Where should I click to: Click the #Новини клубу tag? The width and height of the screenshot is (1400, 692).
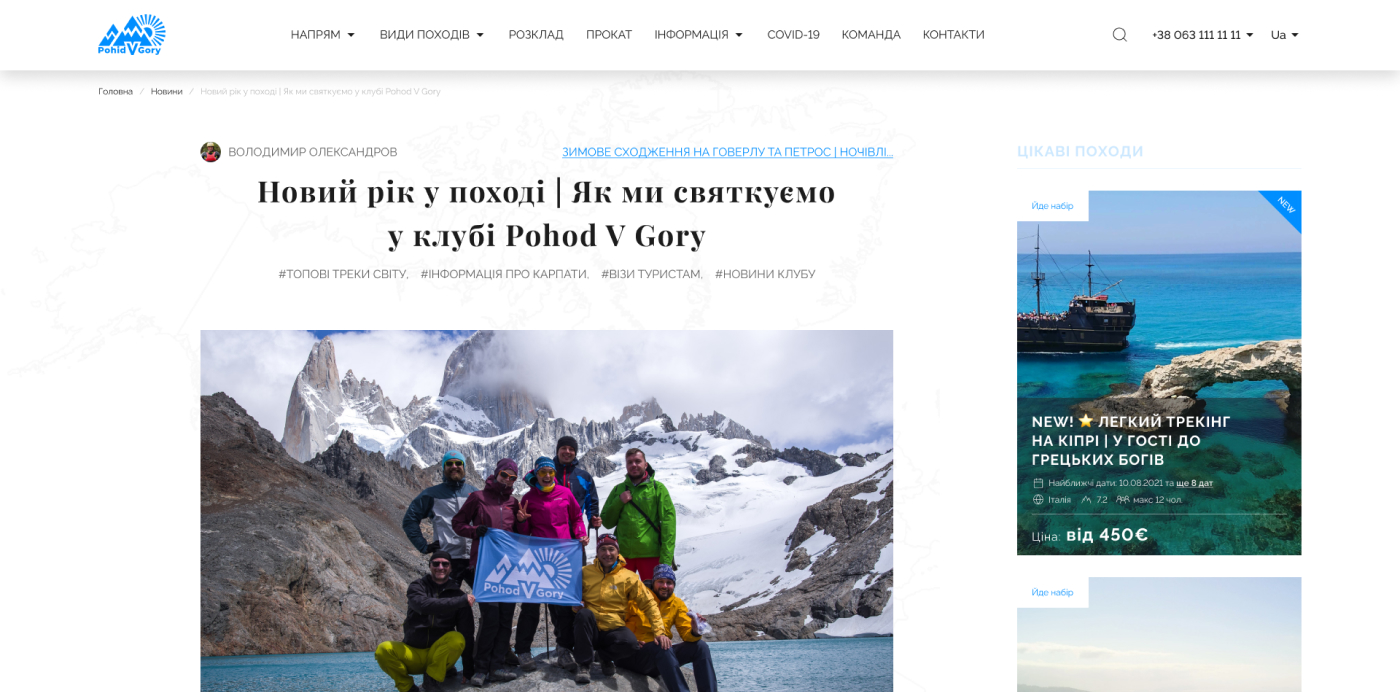(x=765, y=274)
